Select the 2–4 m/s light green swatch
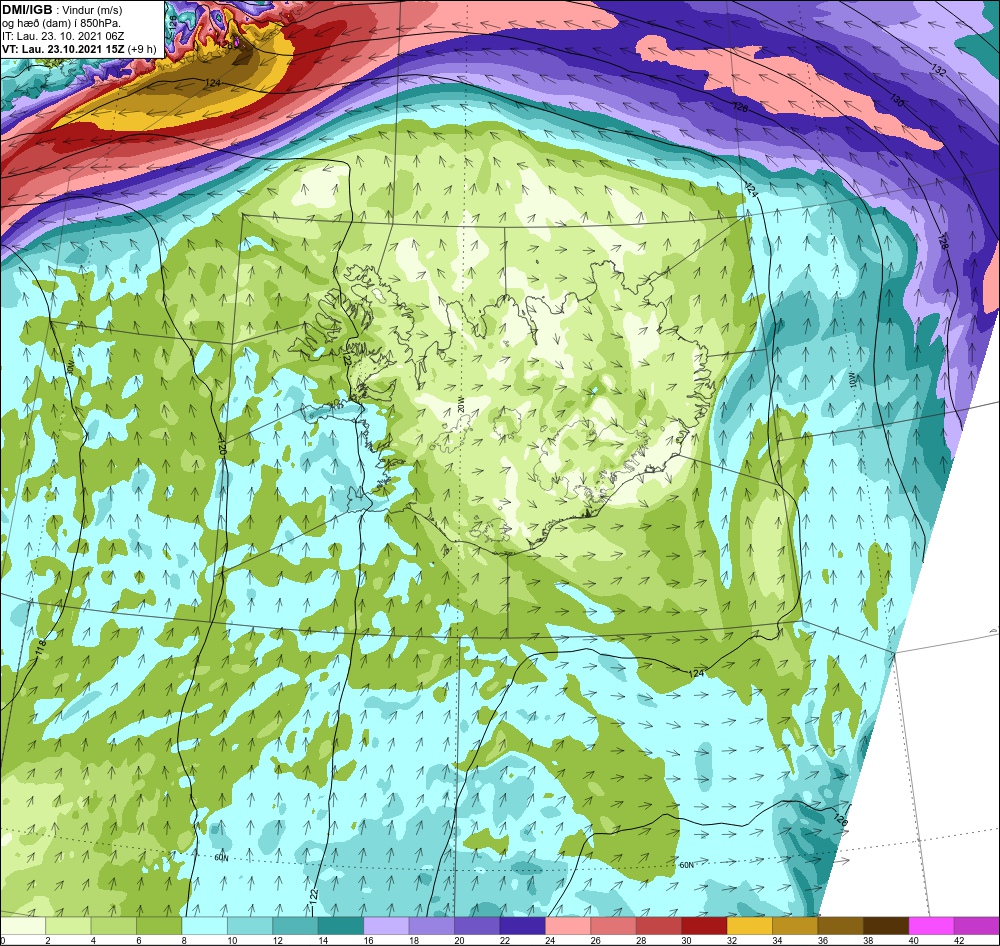 click(x=68, y=925)
